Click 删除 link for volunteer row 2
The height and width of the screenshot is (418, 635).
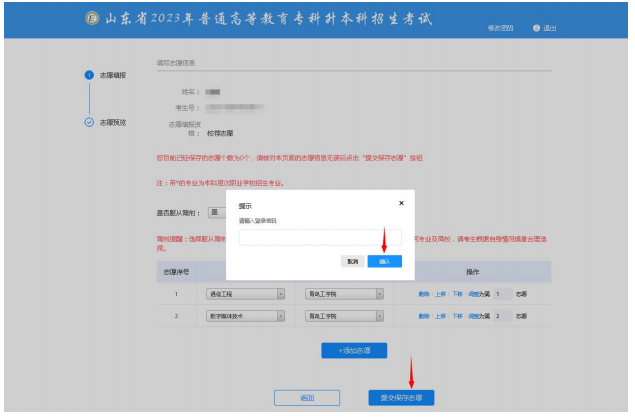pos(424,316)
